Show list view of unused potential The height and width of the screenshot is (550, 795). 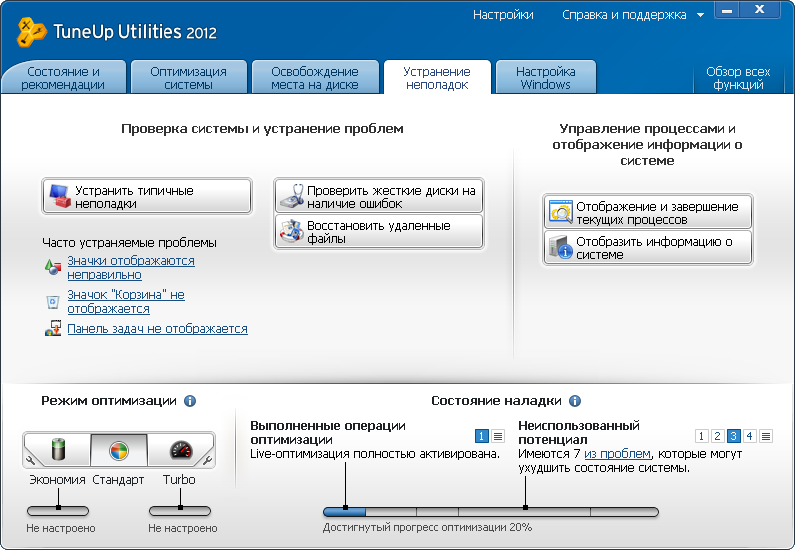(x=766, y=435)
